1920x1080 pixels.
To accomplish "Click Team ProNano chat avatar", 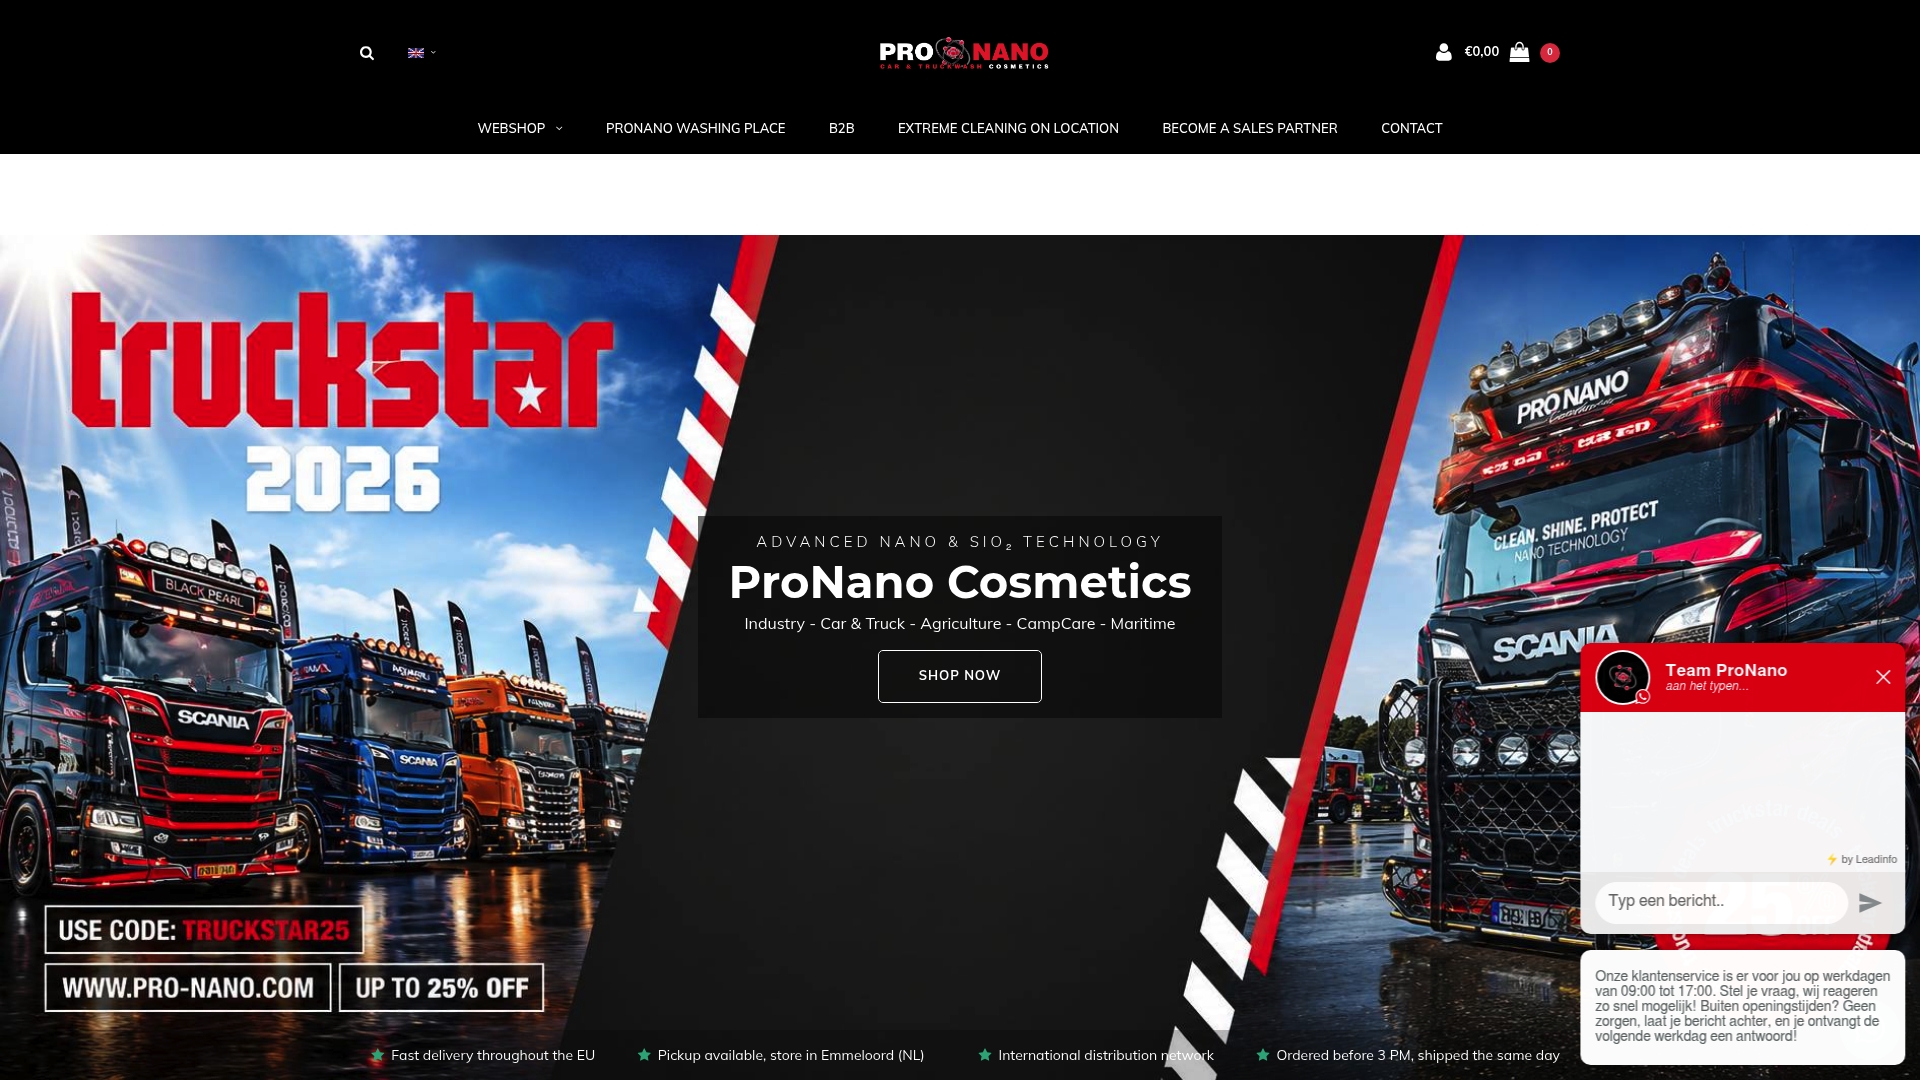I will point(1622,677).
